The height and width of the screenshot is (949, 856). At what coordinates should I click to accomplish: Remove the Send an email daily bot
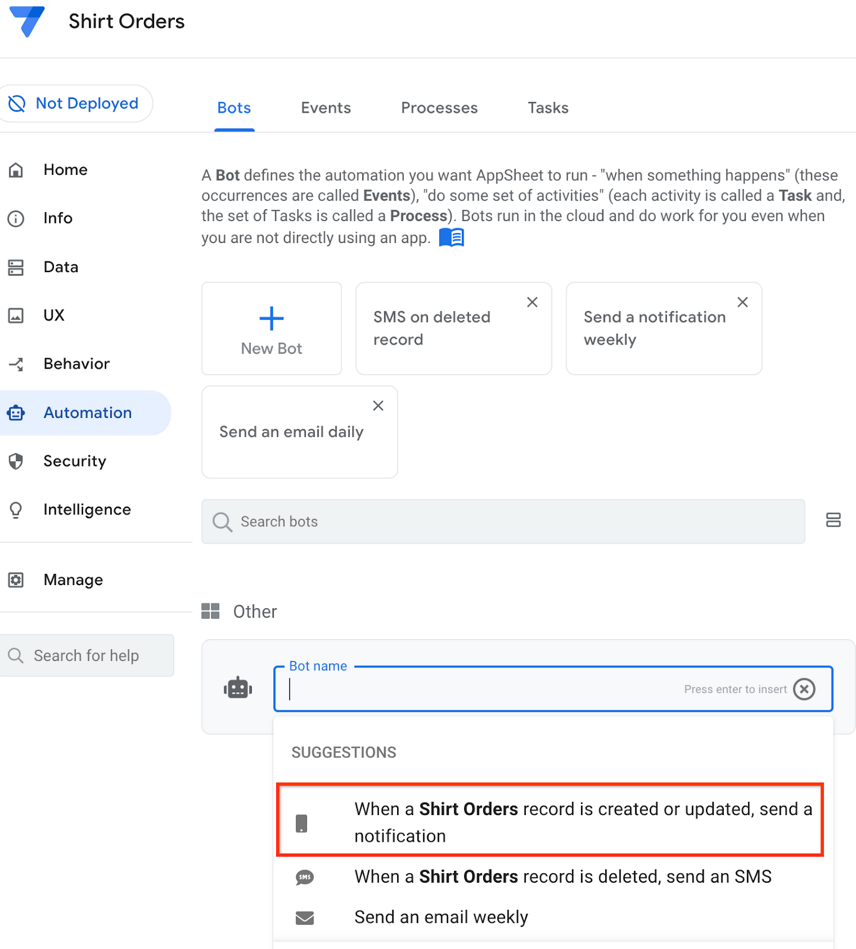[x=378, y=405]
